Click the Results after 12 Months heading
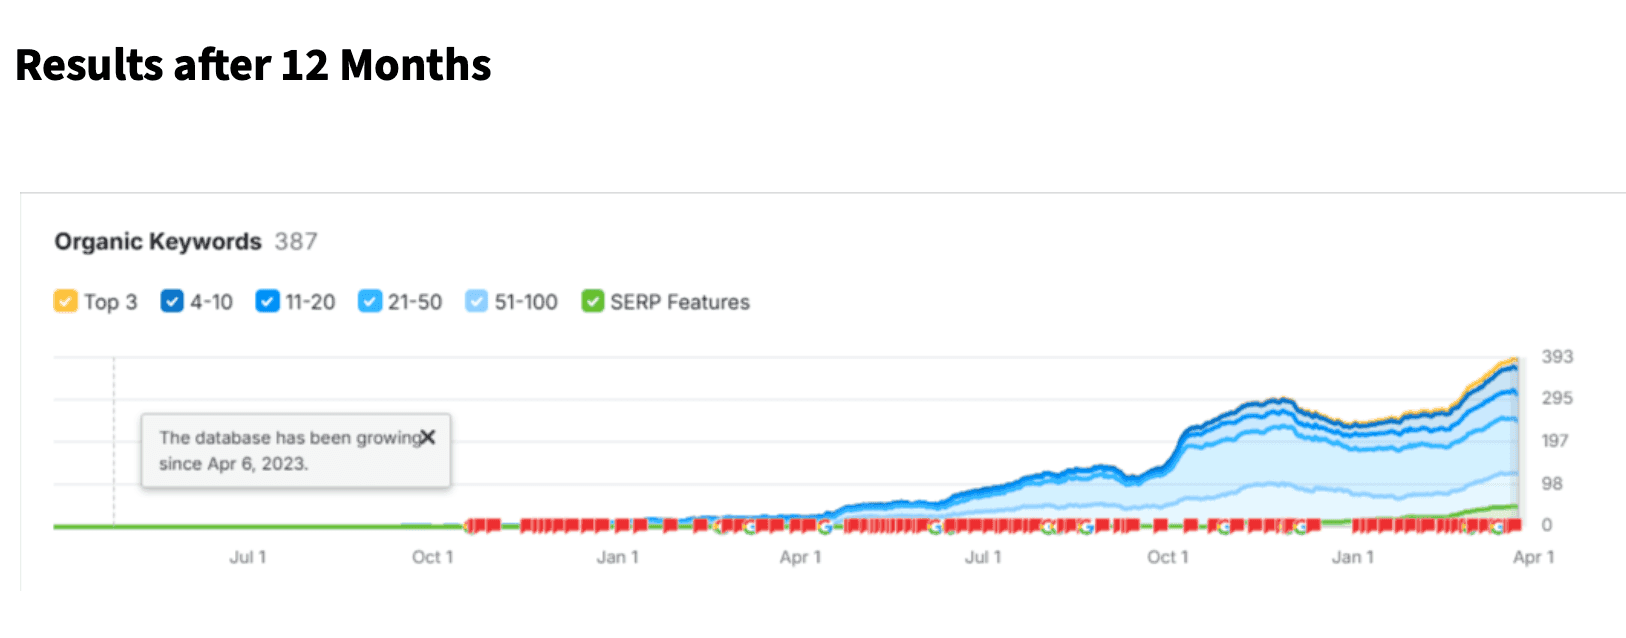This screenshot has height=638, width=1626. point(253,65)
